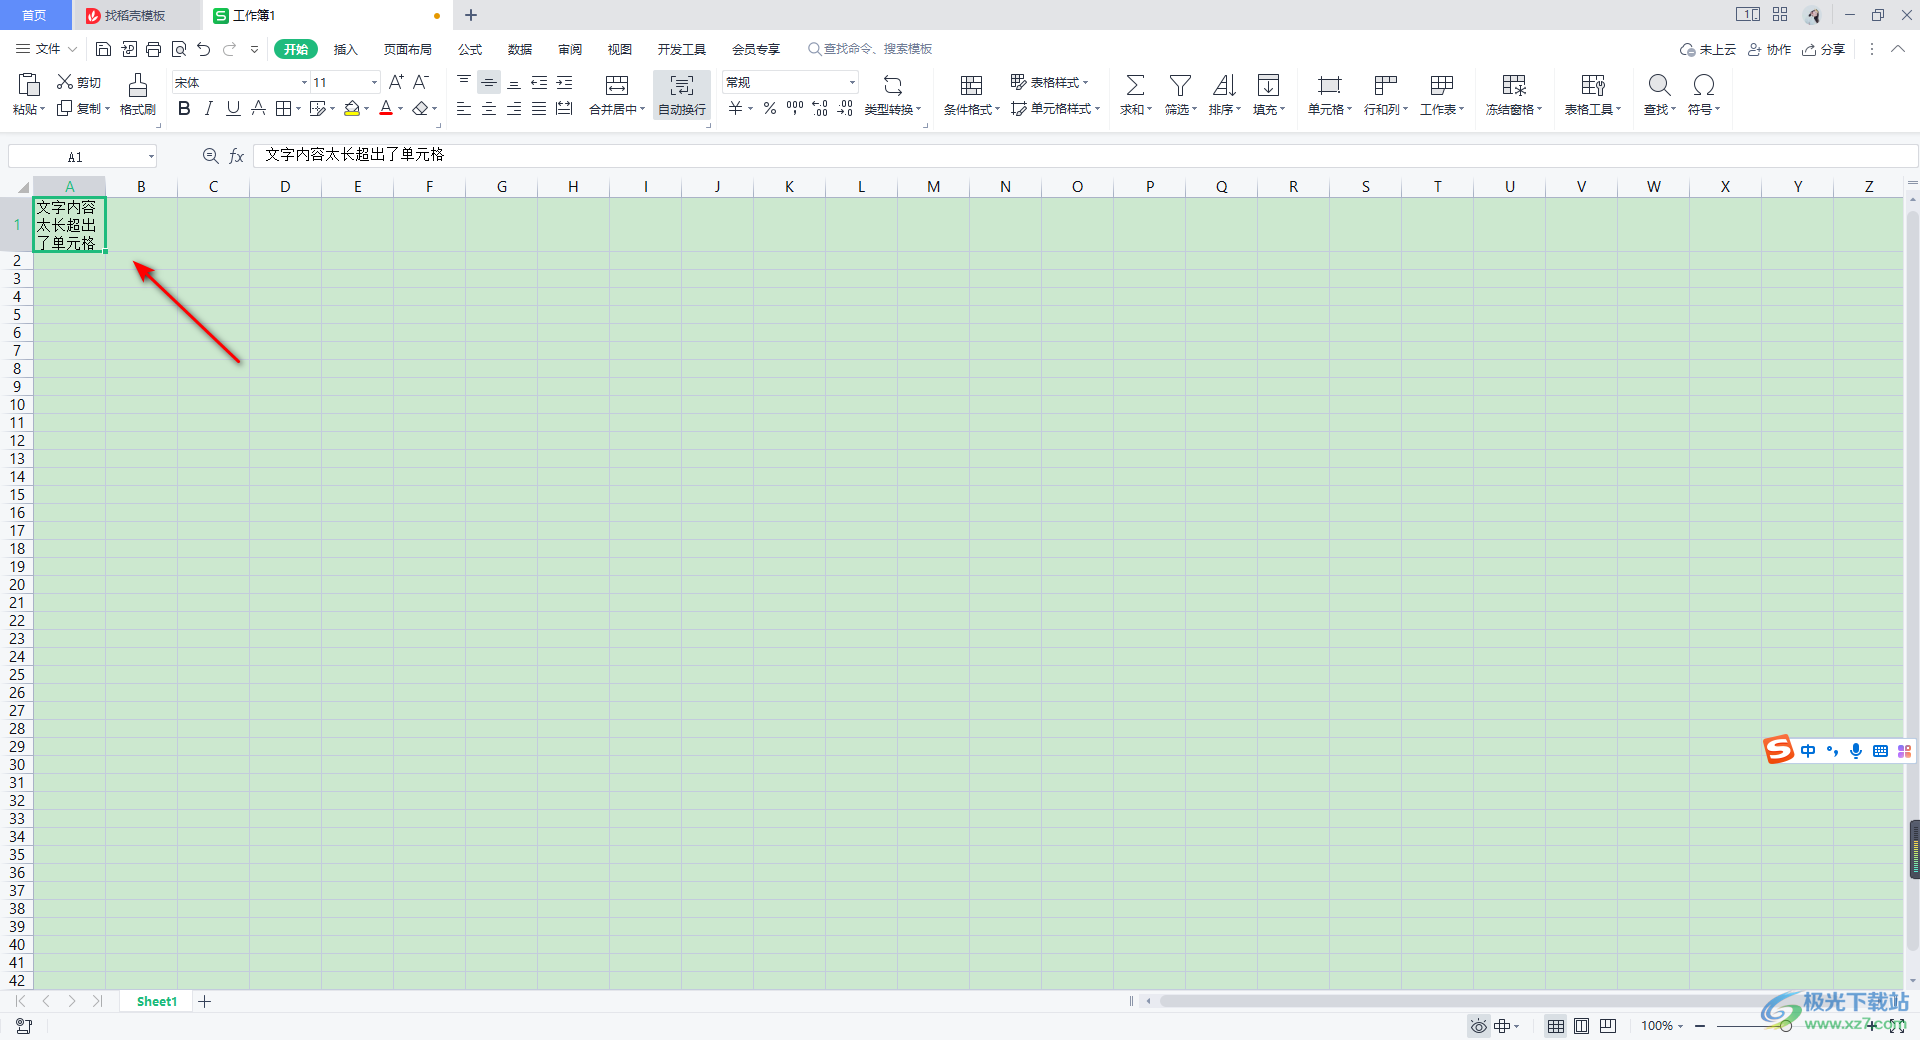
Task: Toggle horizontal center alignment
Action: click(x=489, y=108)
